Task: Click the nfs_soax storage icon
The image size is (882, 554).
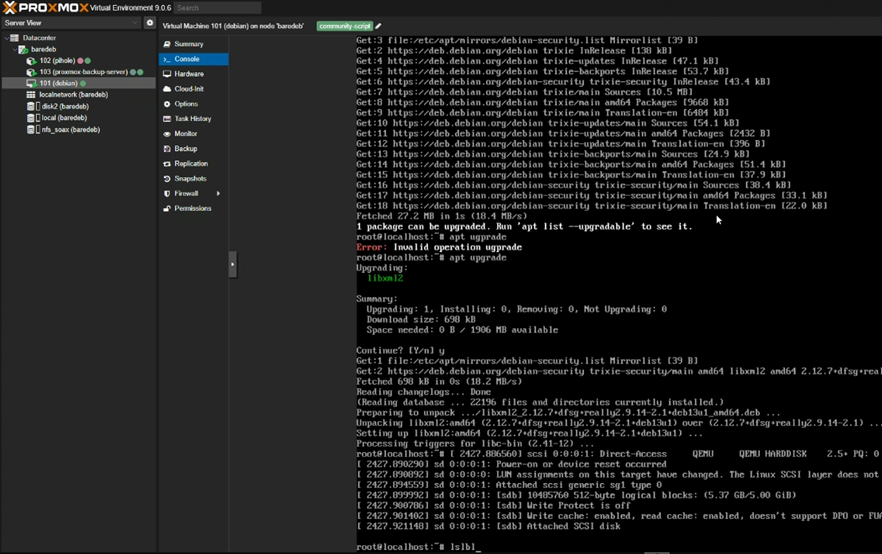Action: [31, 129]
